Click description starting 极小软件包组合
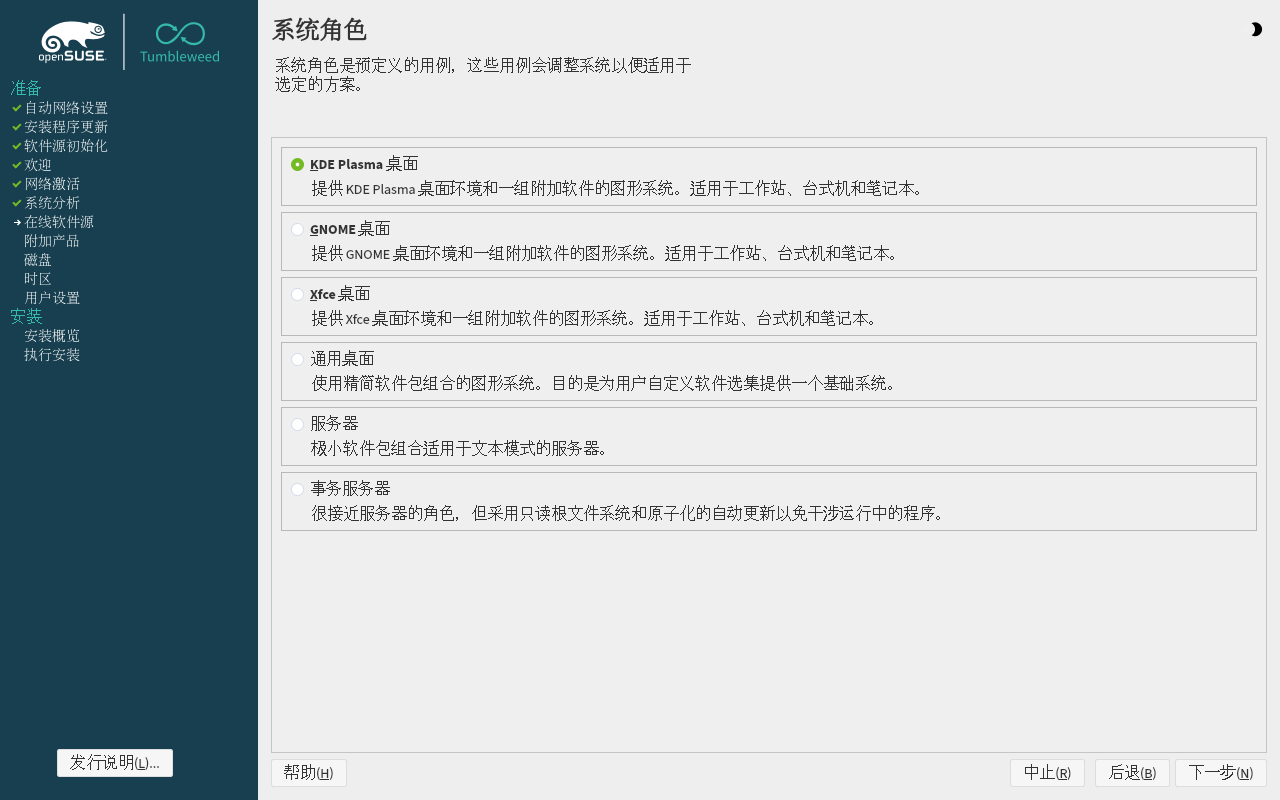Screen dimensions: 1280x800 click(460, 448)
